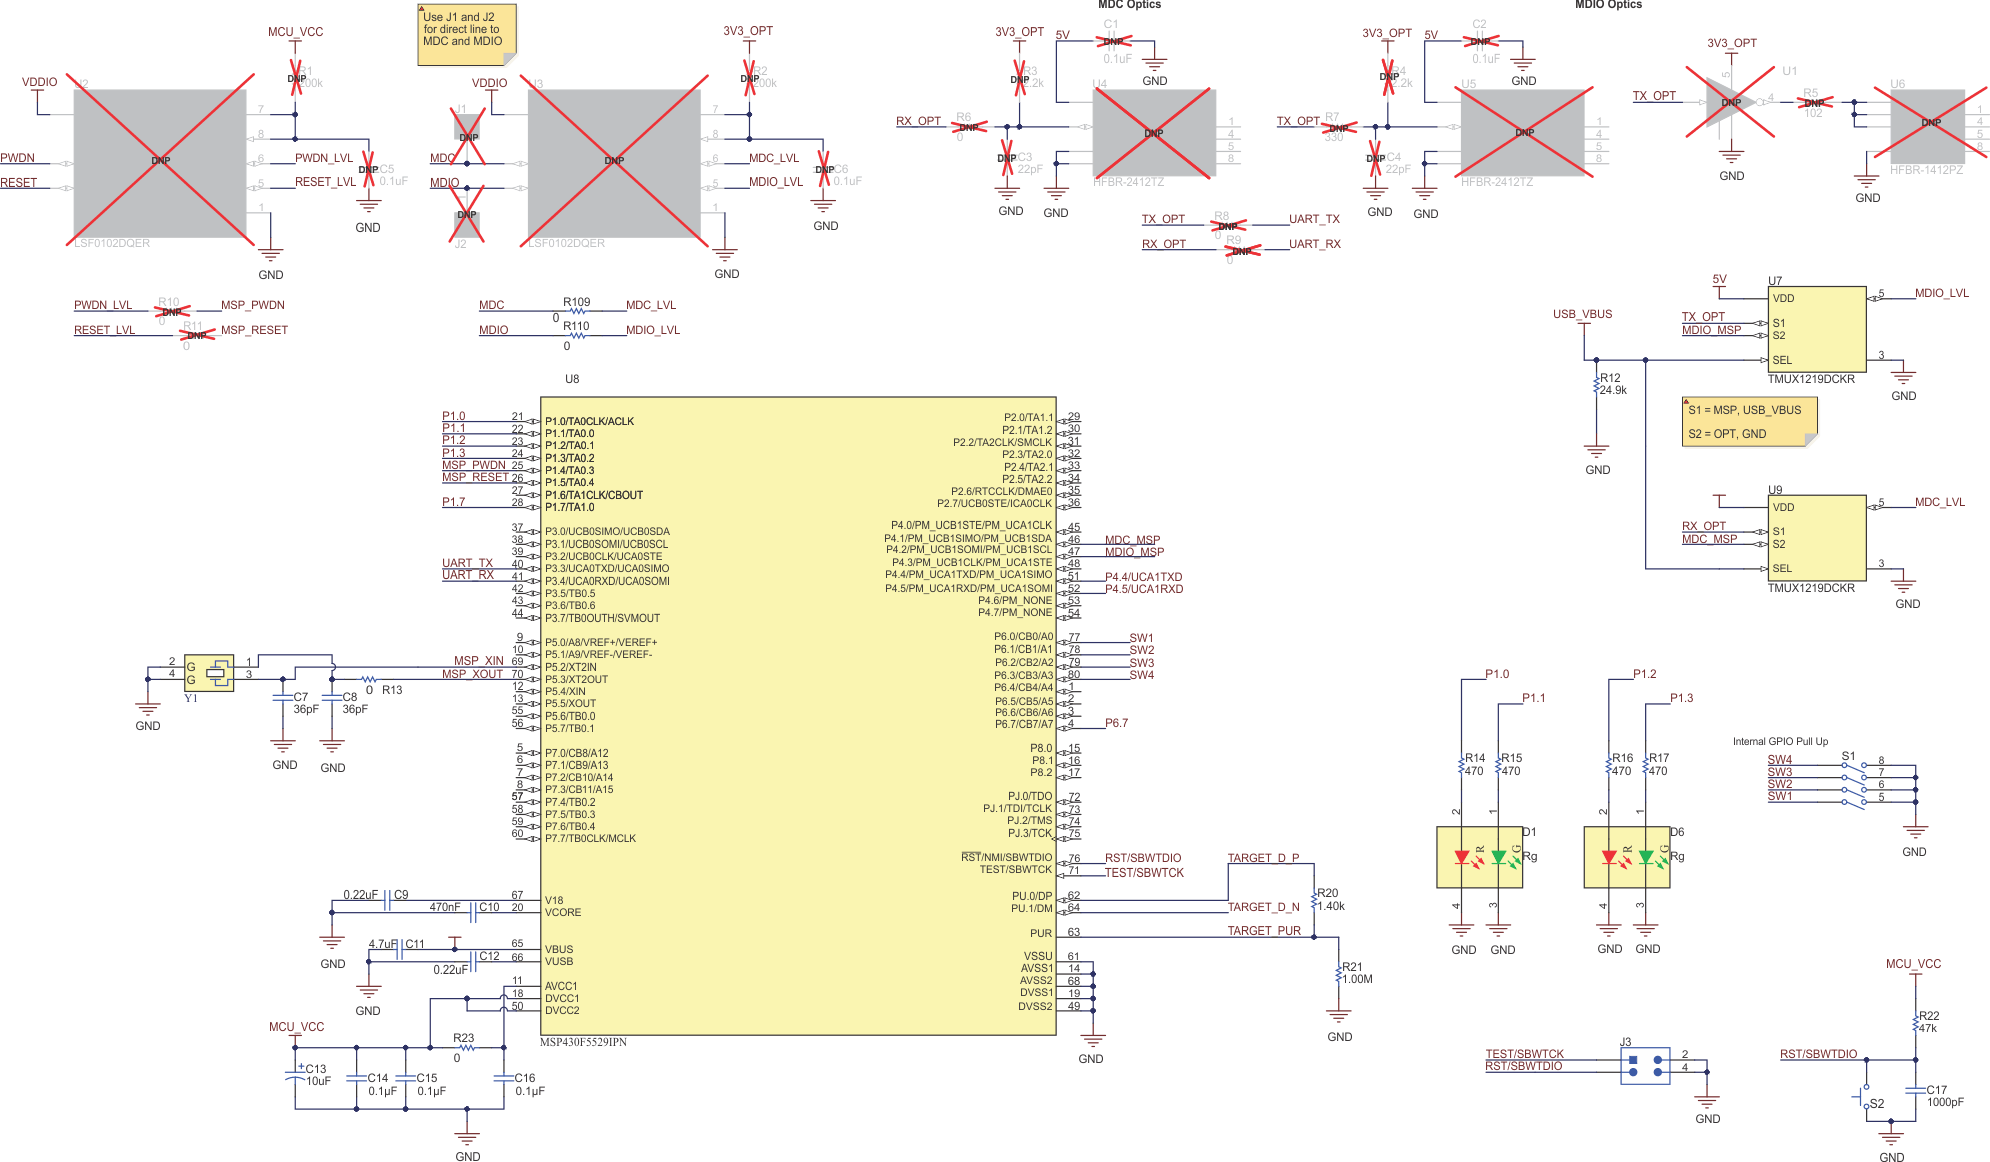This screenshot has height=1162, width=1990.
Task: Click the MSP_RESET label beside R11
Action: 254,330
